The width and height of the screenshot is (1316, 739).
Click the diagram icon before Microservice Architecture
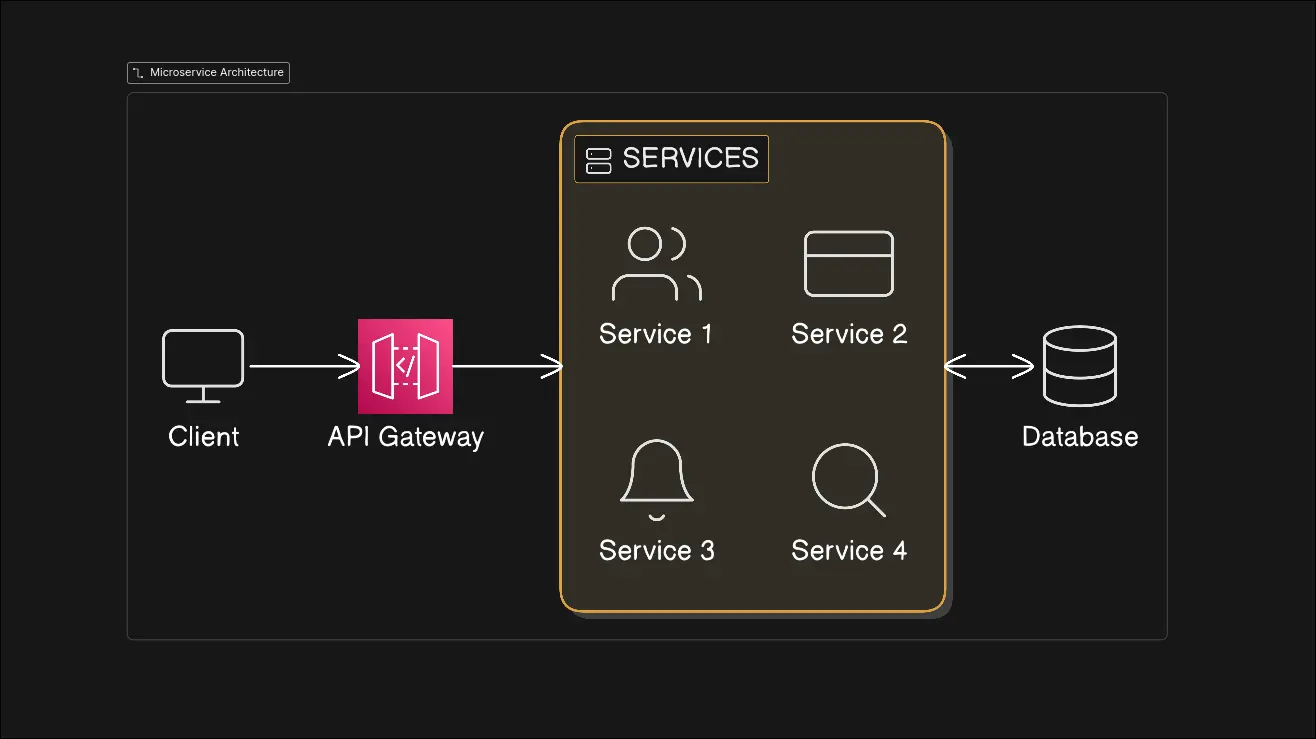point(139,73)
